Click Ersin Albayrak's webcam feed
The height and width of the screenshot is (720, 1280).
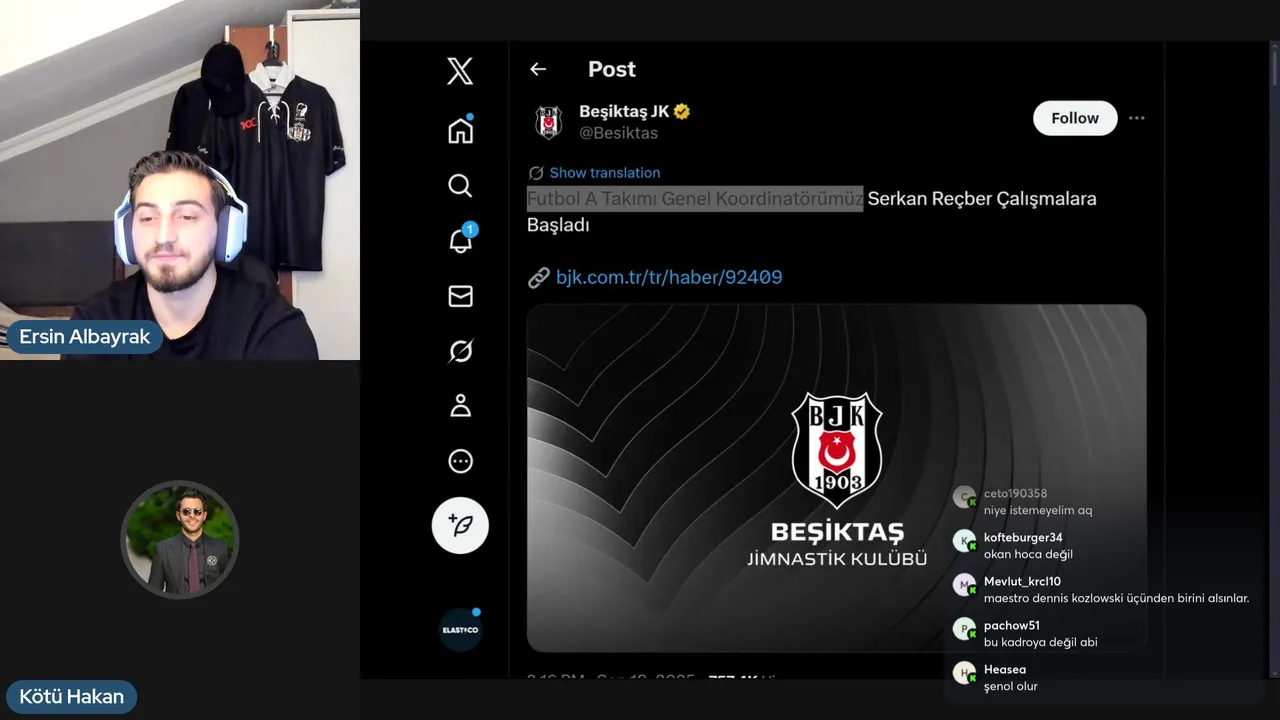[x=180, y=180]
